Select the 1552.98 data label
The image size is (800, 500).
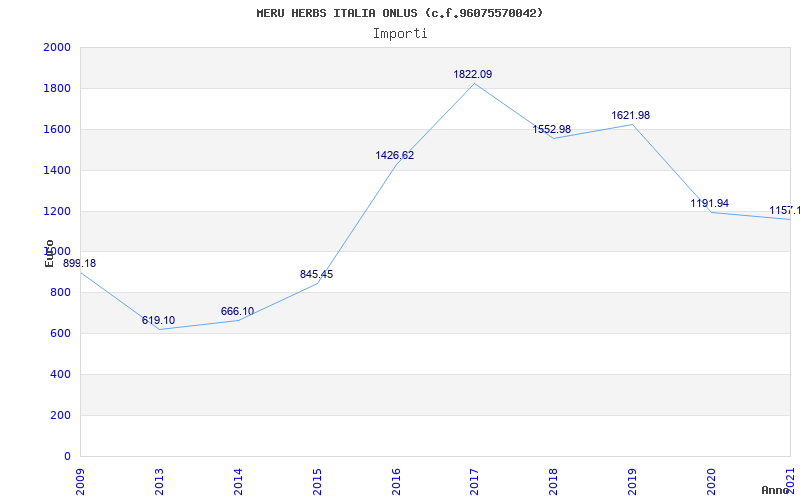tap(552, 130)
